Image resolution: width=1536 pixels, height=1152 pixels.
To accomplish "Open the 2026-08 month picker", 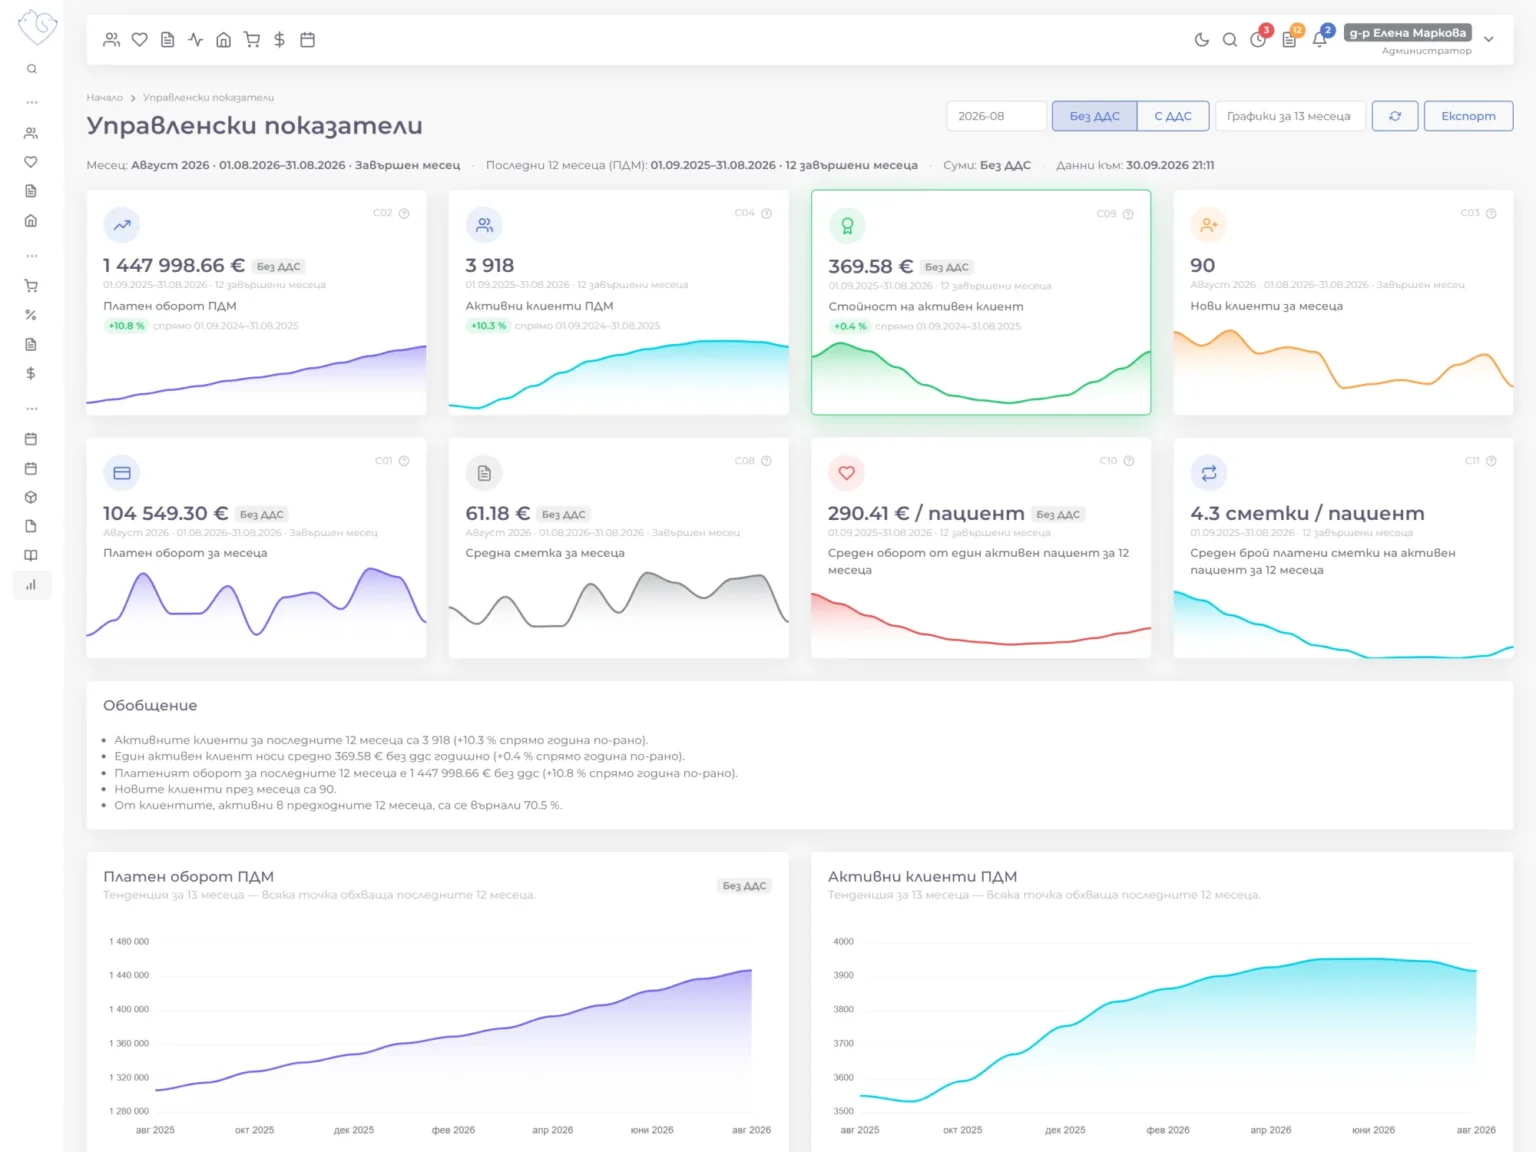I will click(996, 116).
